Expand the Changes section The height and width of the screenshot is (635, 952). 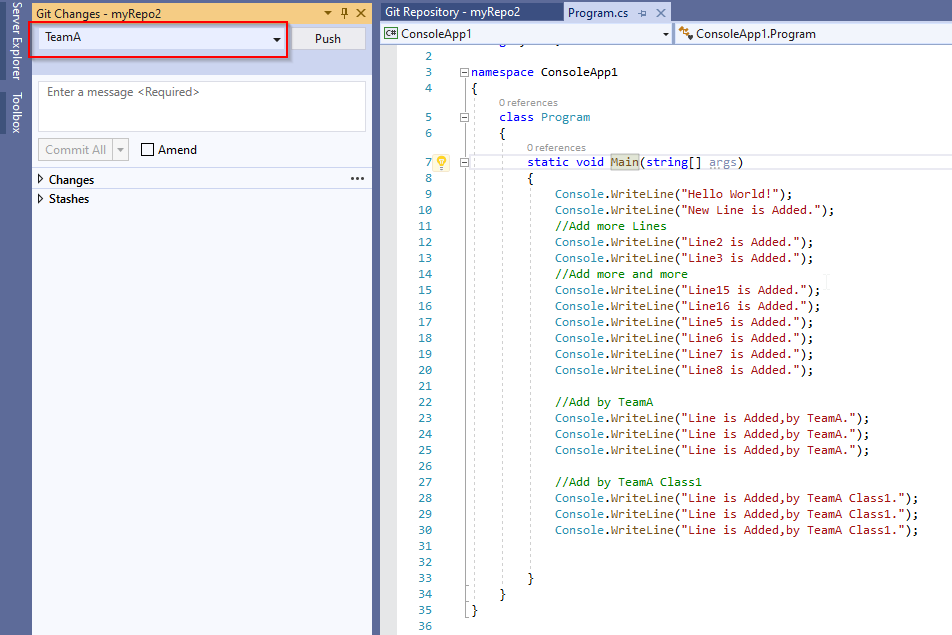click(41, 179)
